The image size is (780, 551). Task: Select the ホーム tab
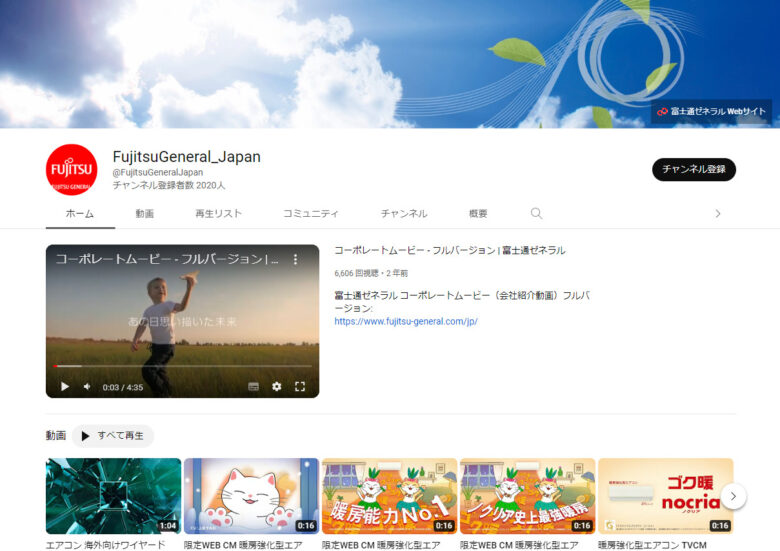pyautogui.click(x=80, y=214)
